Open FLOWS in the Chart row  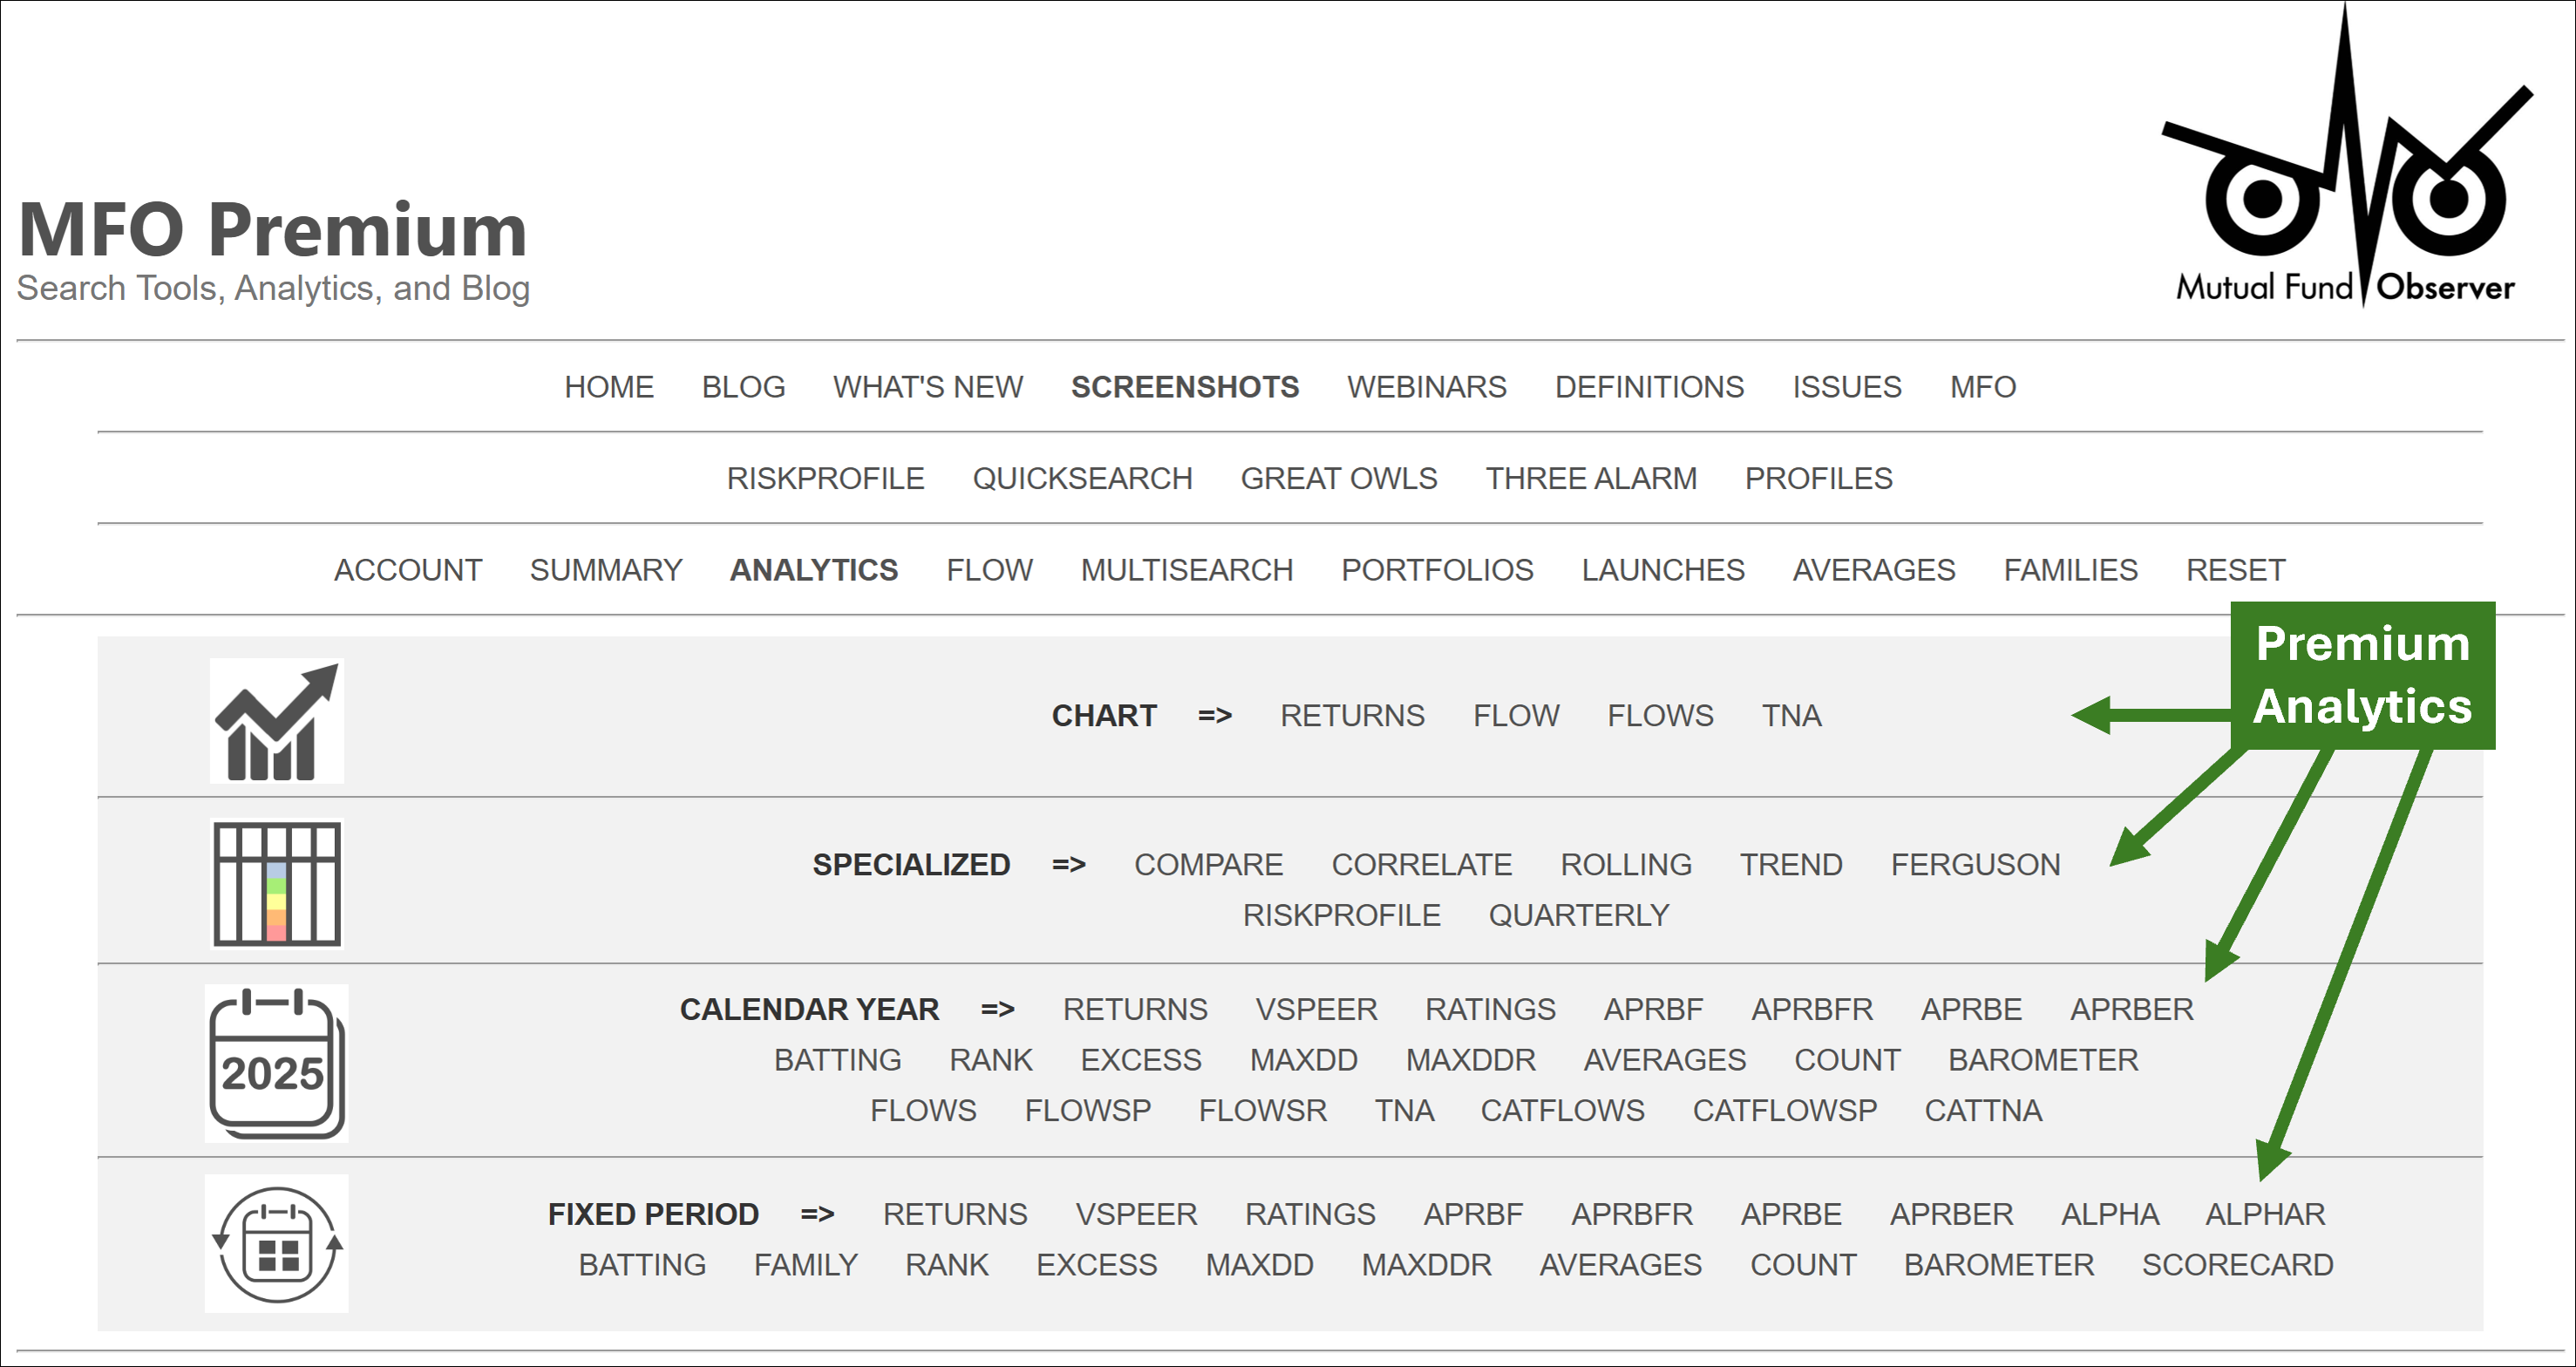(x=1660, y=716)
